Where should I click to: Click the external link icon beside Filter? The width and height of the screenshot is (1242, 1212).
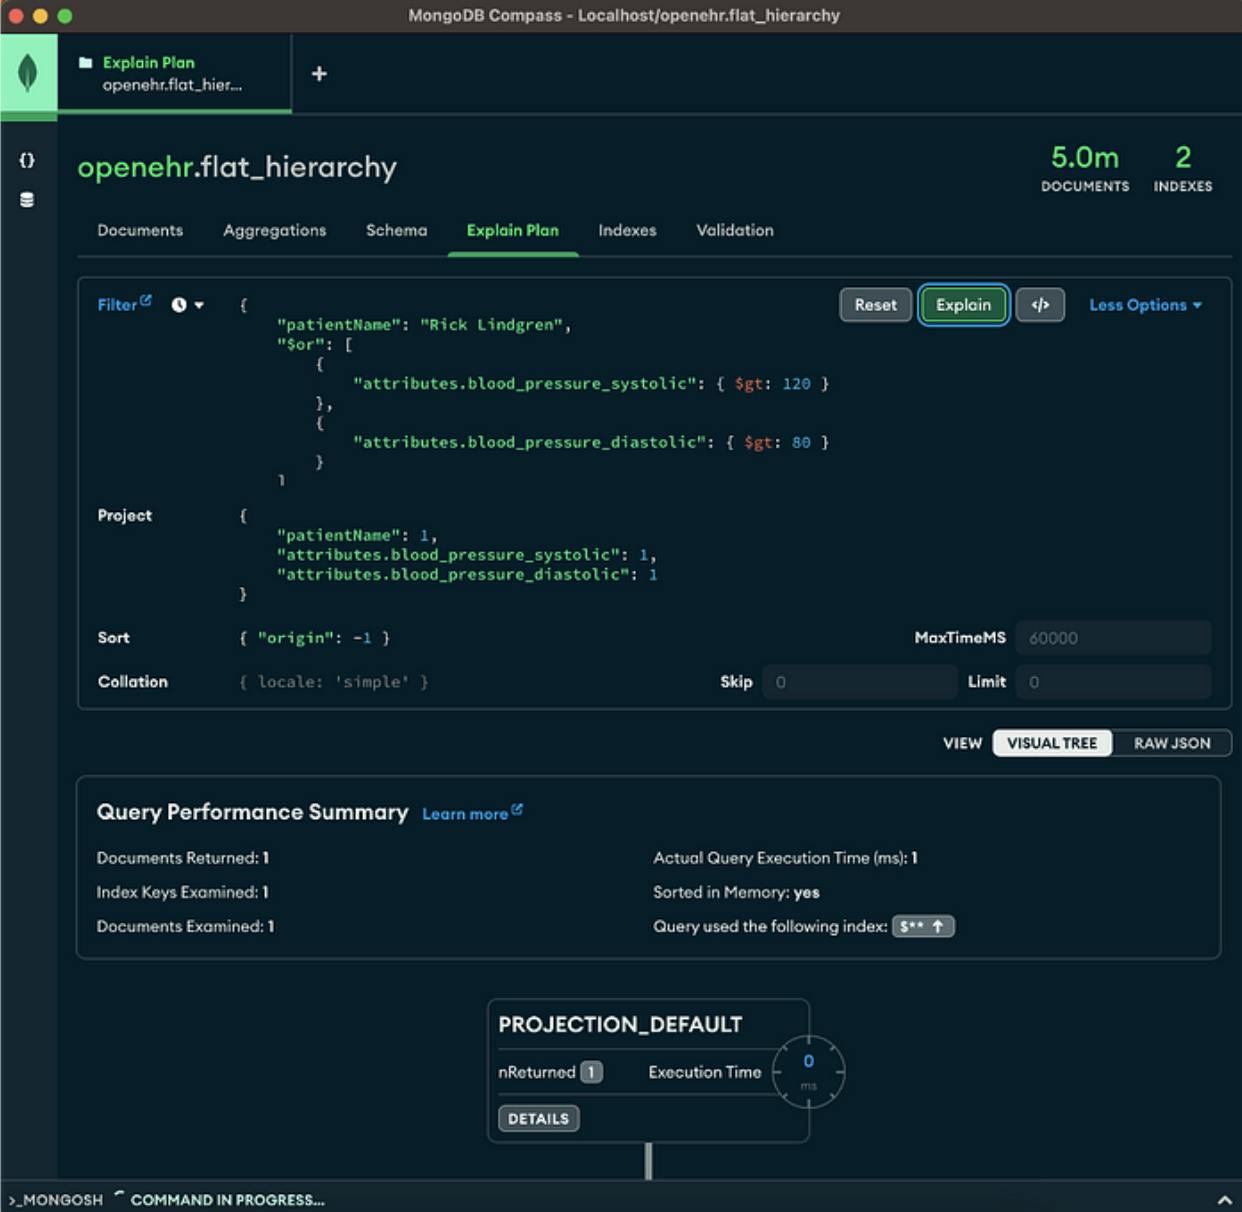[x=146, y=300]
